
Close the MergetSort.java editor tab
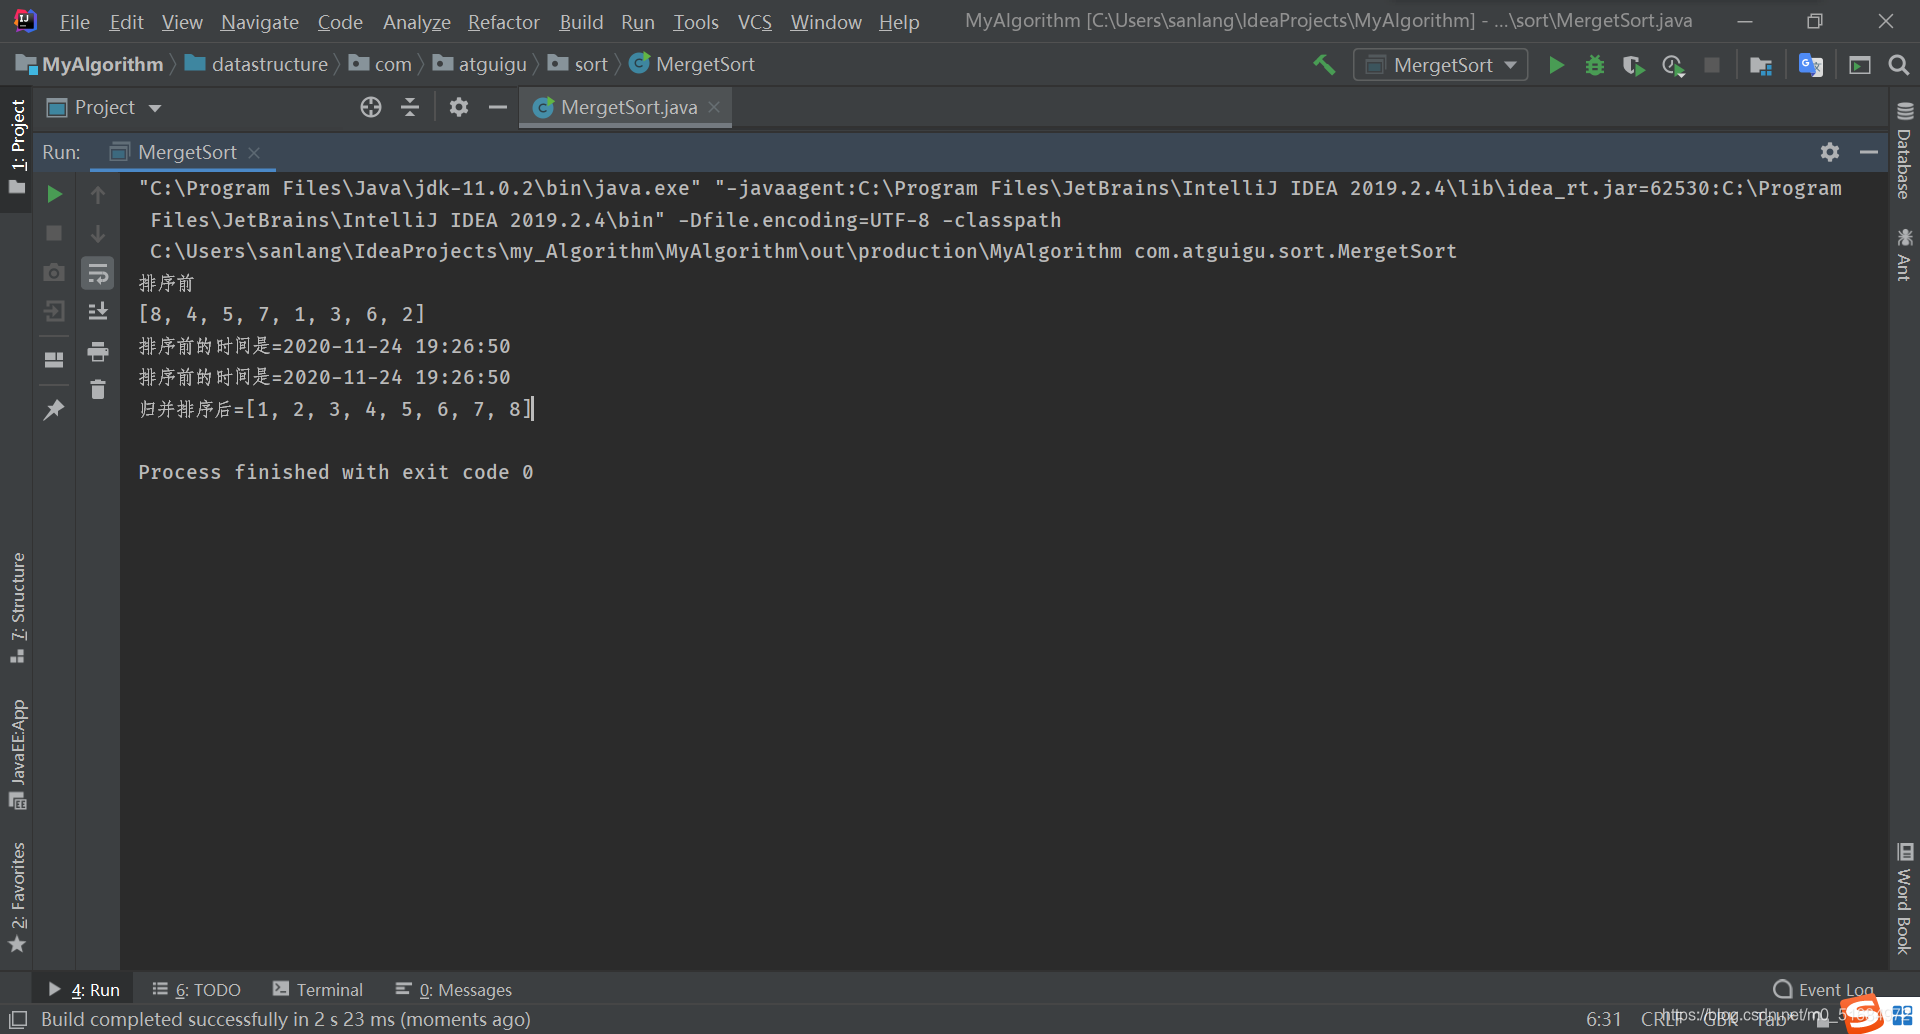[714, 107]
